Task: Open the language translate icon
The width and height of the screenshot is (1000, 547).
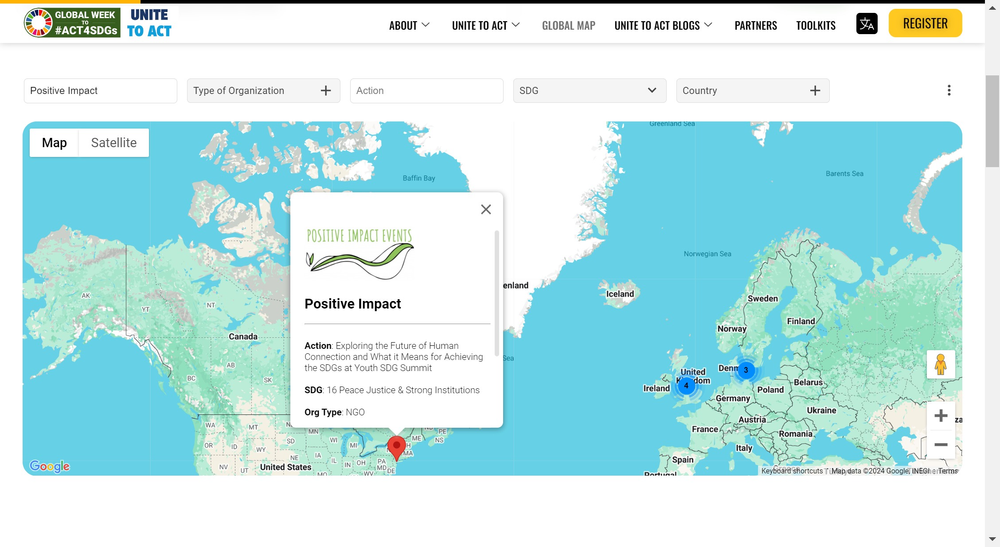Action: 867,24
